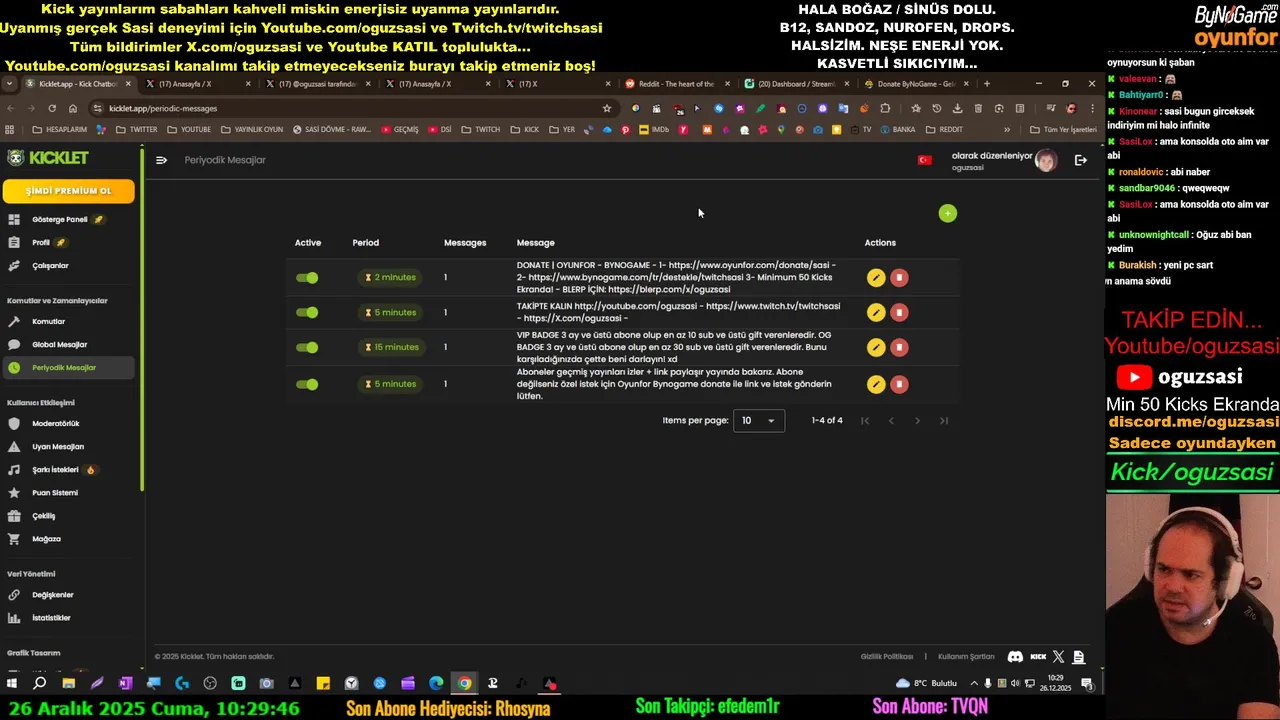Viewport: 1280px width, 720px height.
Task: Open Discord icon in footer
Action: (1015, 657)
